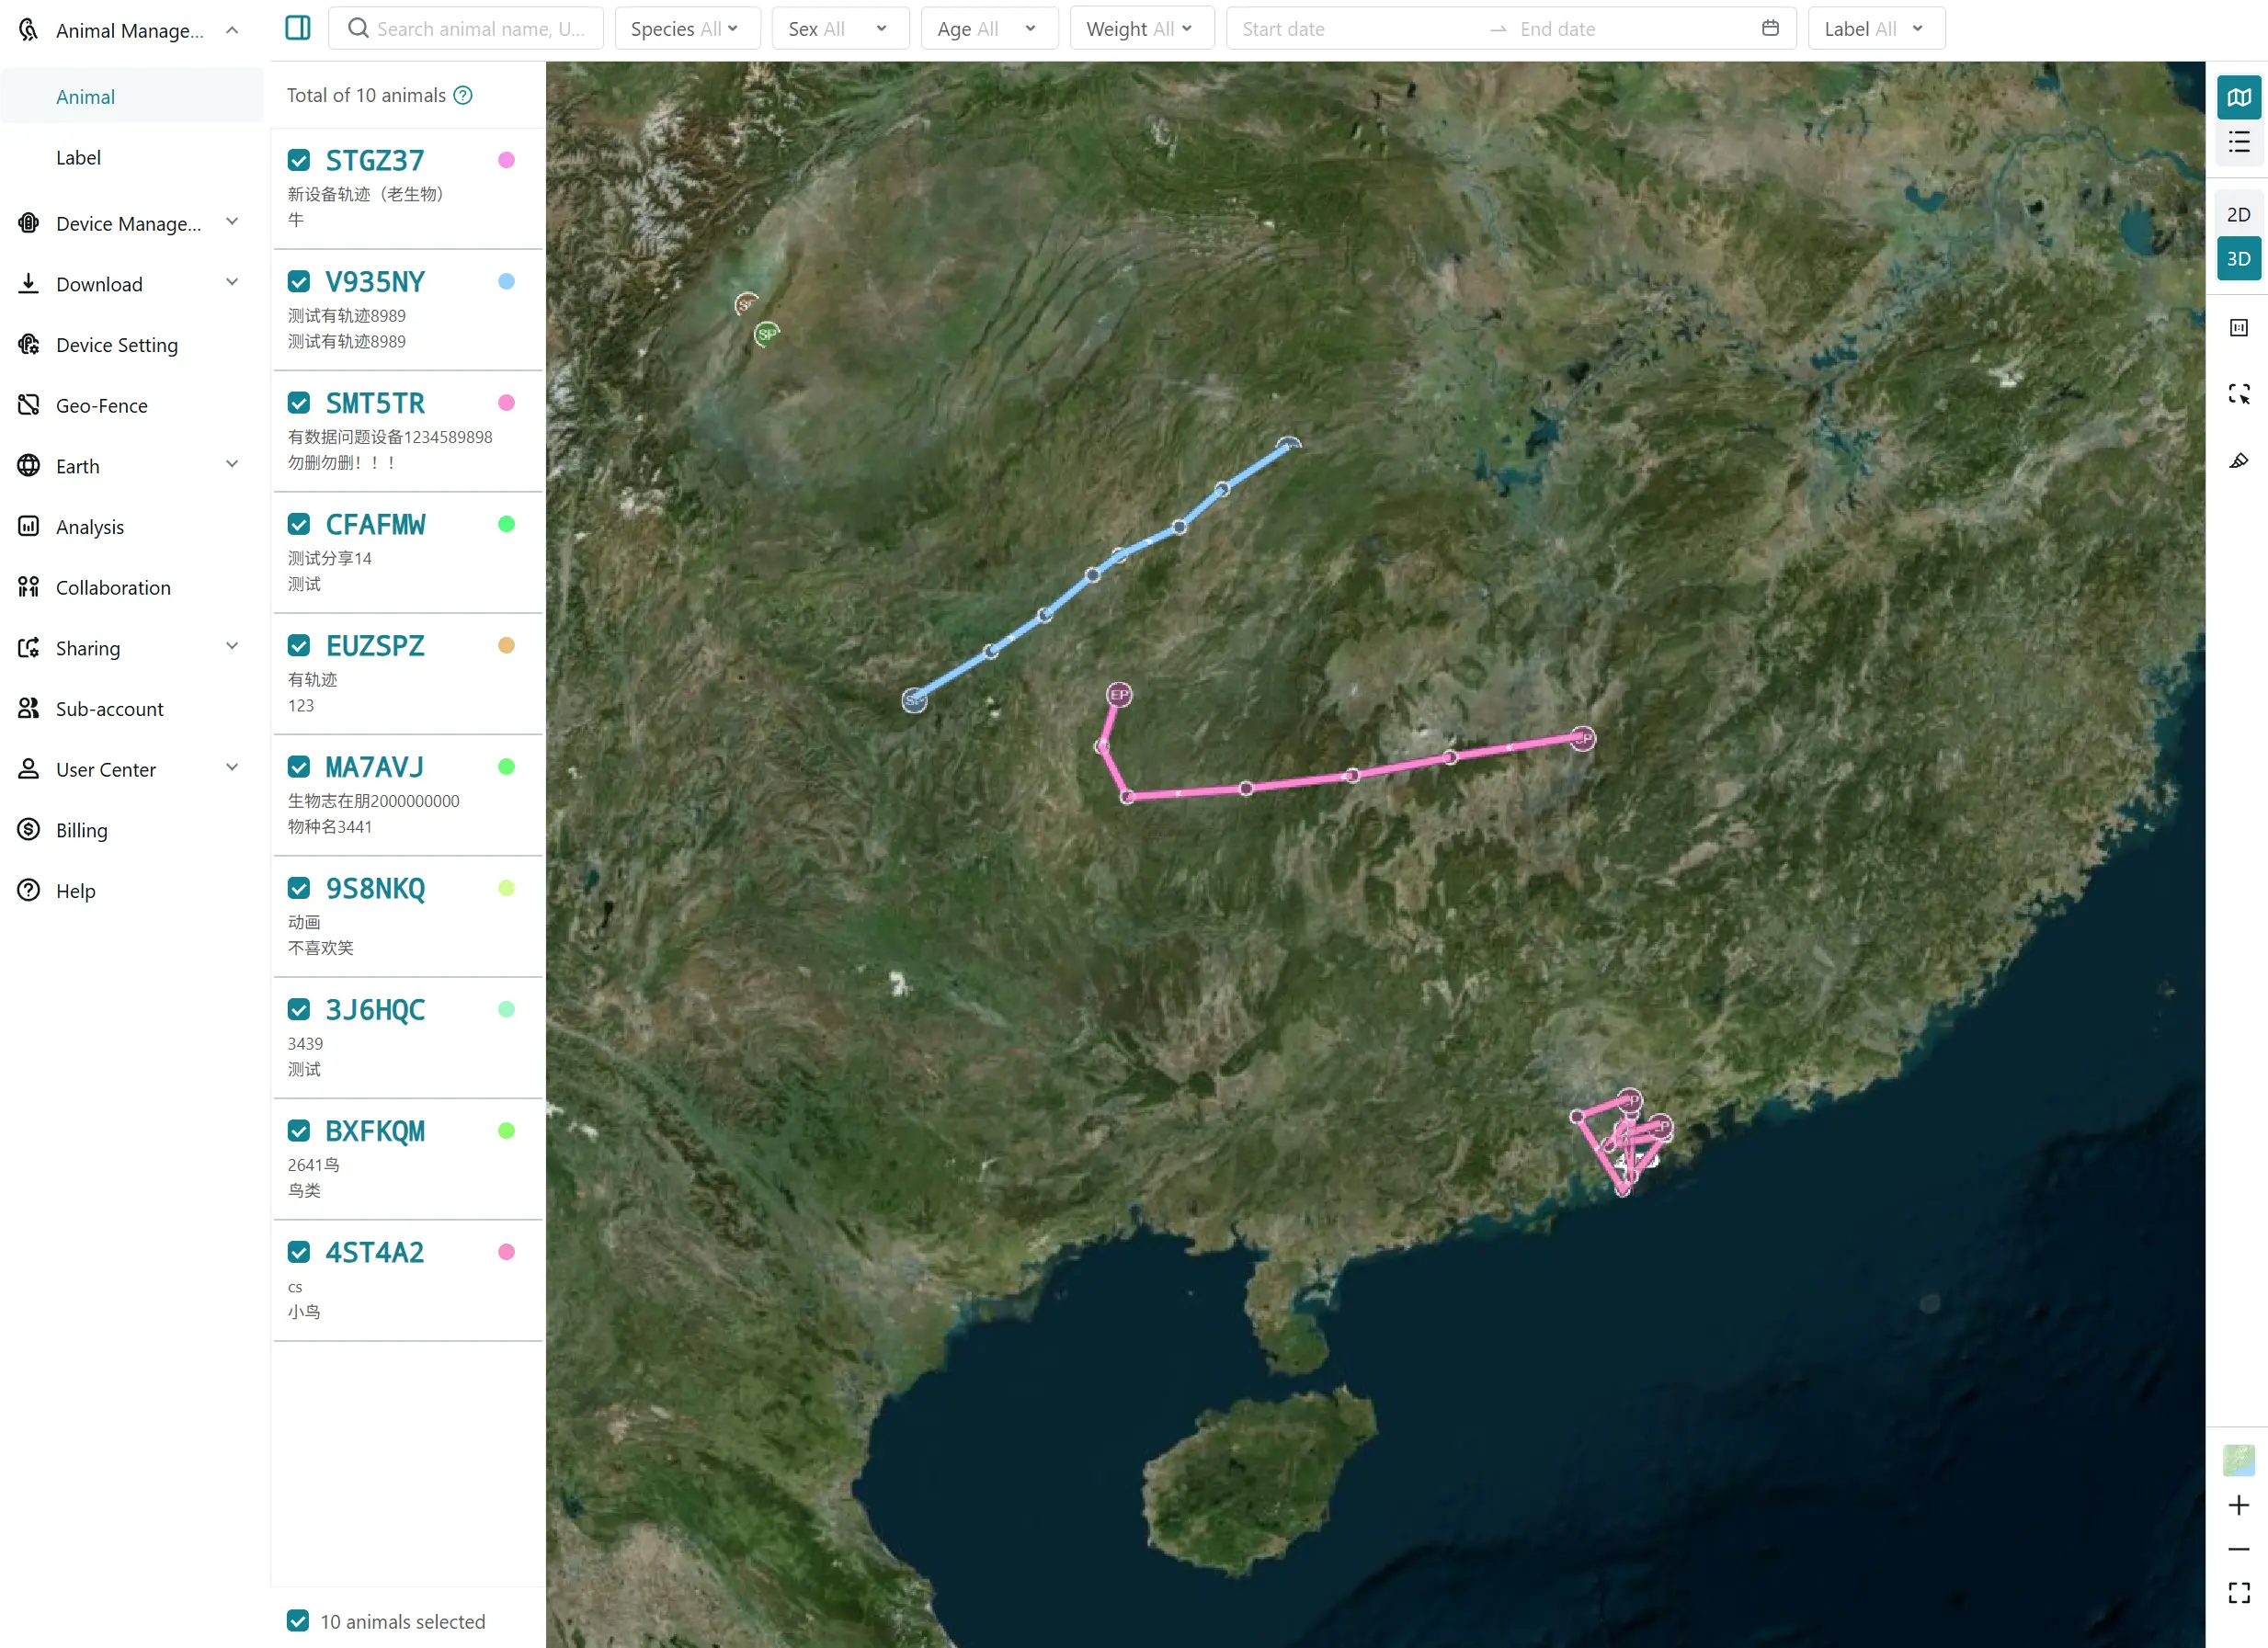Click the help icon beside total animals
The height and width of the screenshot is (1648, 2268).
pyautogui.click(x=463, y=95)
